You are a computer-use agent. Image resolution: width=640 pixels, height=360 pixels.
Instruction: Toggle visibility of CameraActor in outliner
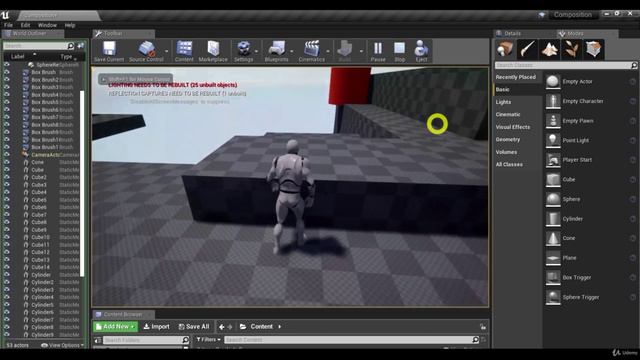pyautogui.click(x=7, y=155)
